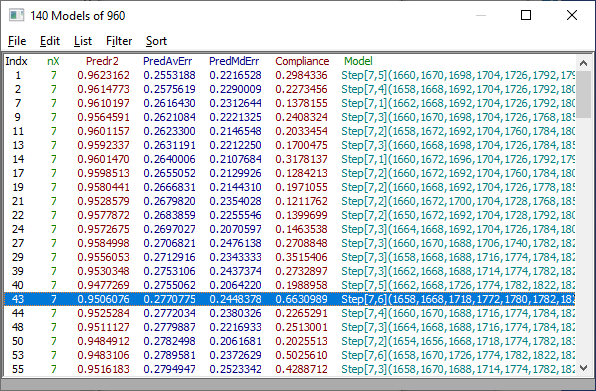Image resolution: width=596 pixels, height=391 pixels.
Task: Select model row with Indx 1
Action: 290,75
